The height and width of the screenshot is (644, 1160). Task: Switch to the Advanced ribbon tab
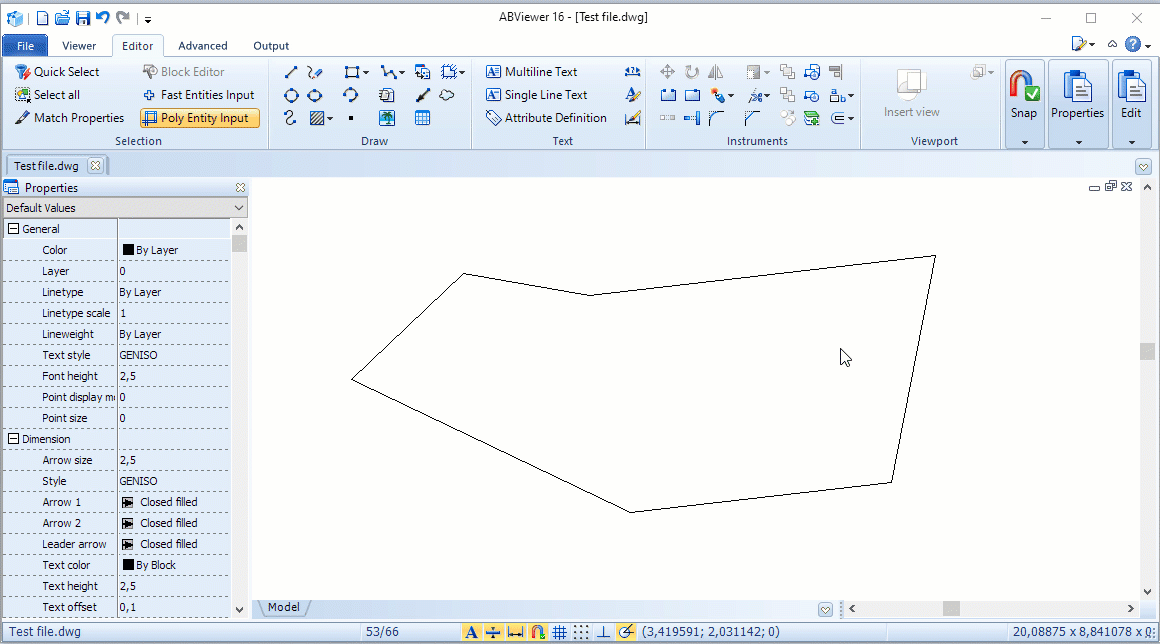pyautogui.click(x=203, y=45)
